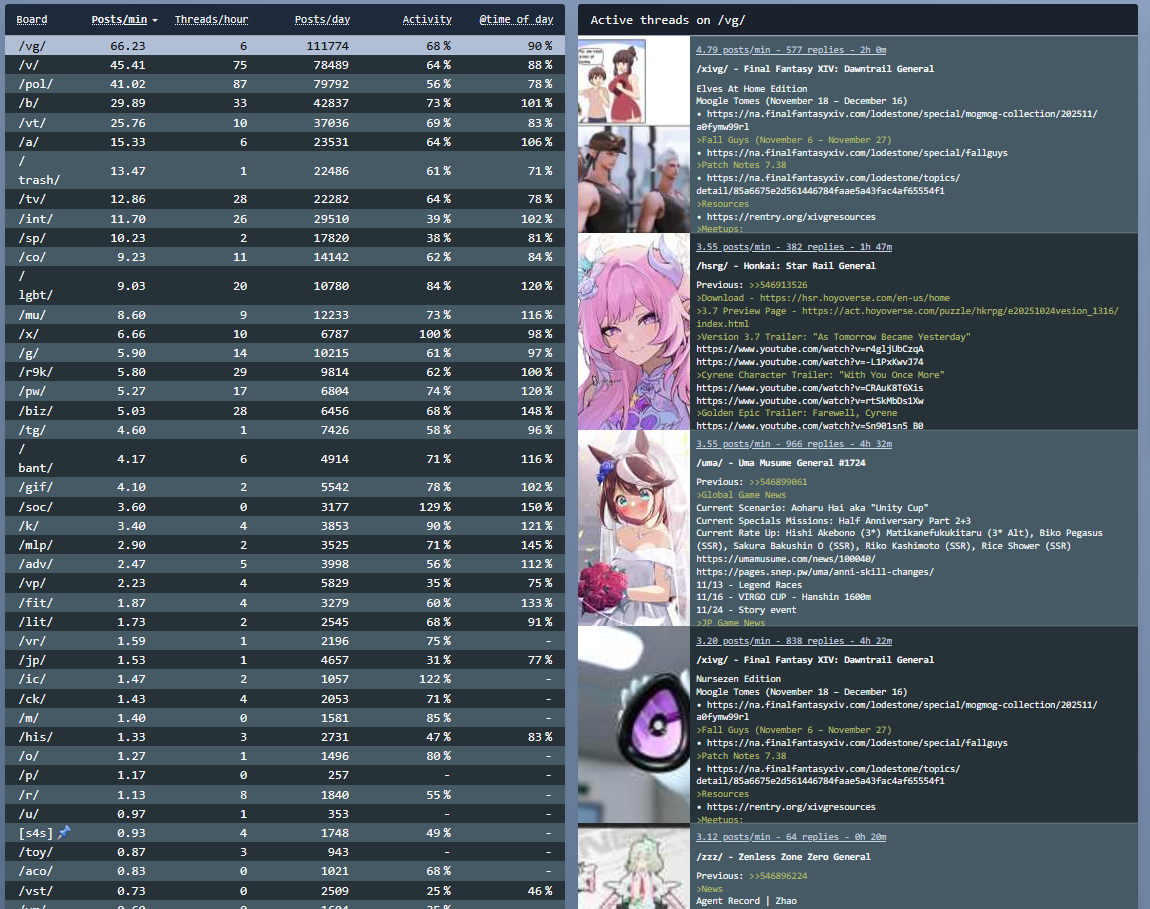Select the /pw/ board row
Viewport: 1150px width, 909px height.
pos(285,391)
